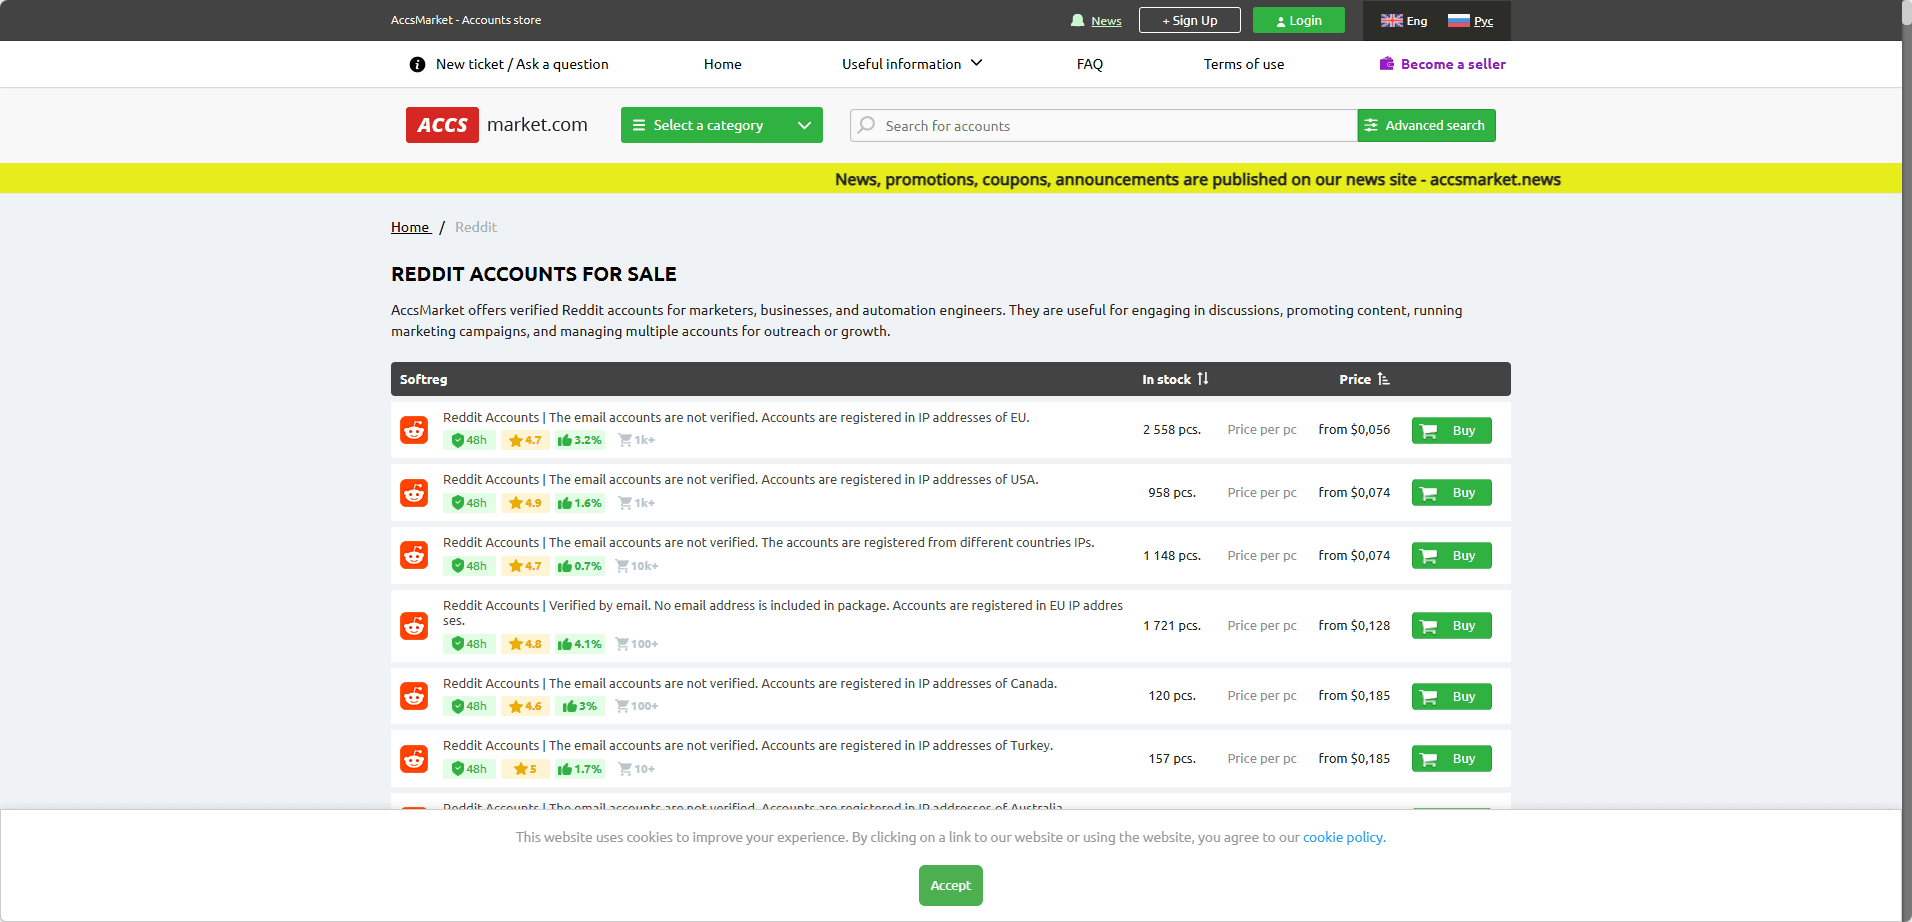1912x922 pixels.
Task: Expand the Useful information menu
Action: [912, 64]
